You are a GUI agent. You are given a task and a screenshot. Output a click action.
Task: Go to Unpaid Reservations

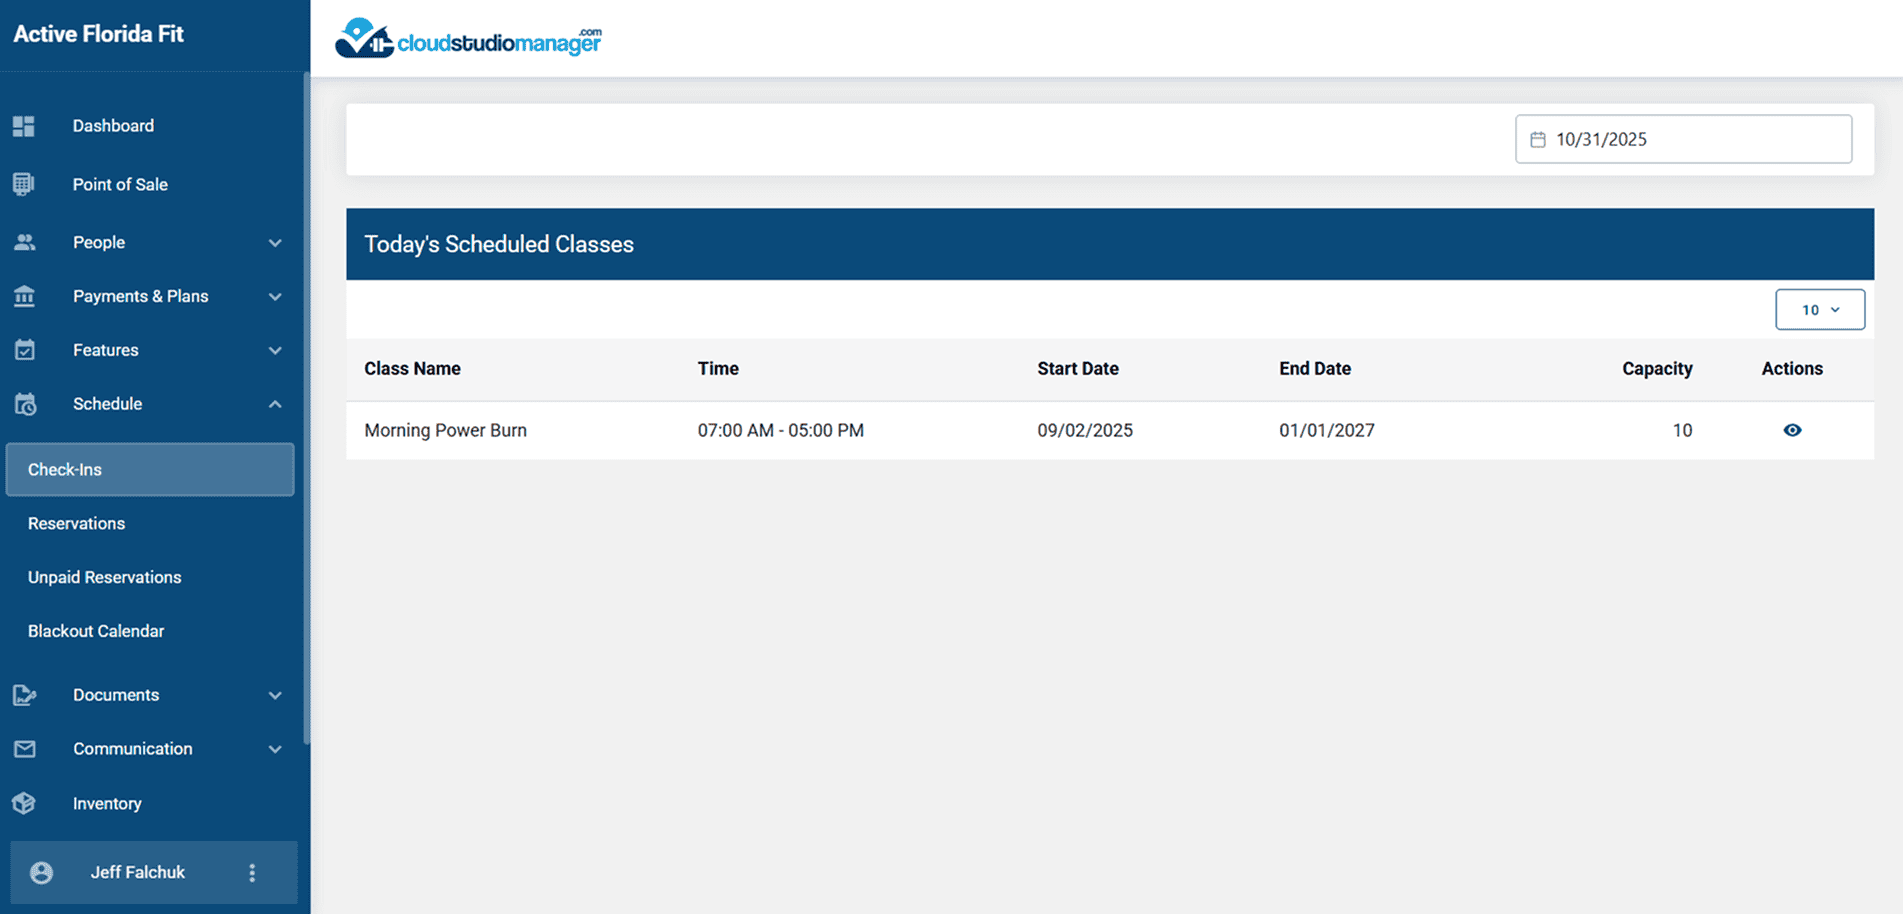[104, 577]
